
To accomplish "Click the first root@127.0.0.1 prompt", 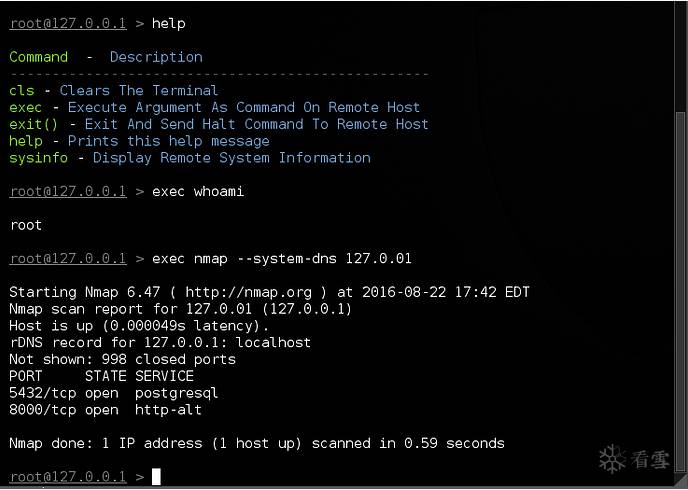I will click(68, 23).
